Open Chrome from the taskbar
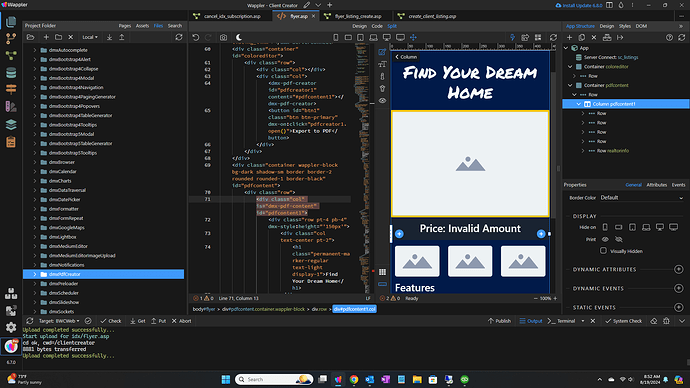 (x=354, y=379)
